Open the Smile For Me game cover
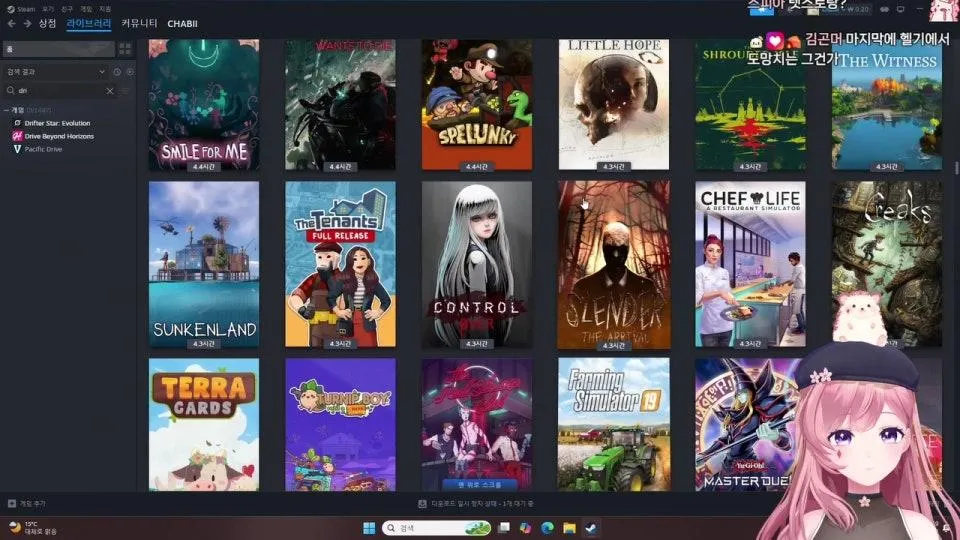The width and height of the screenshot is (960, 540). (x=204, y=105)
